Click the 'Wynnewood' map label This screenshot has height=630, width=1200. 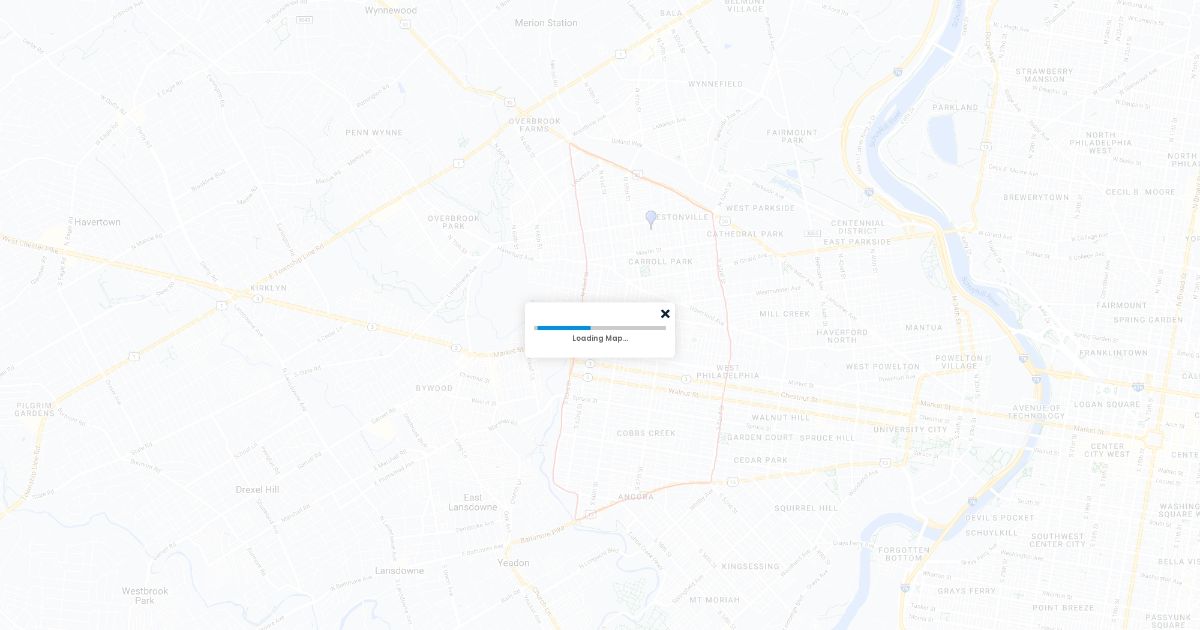tap(391, 10)
